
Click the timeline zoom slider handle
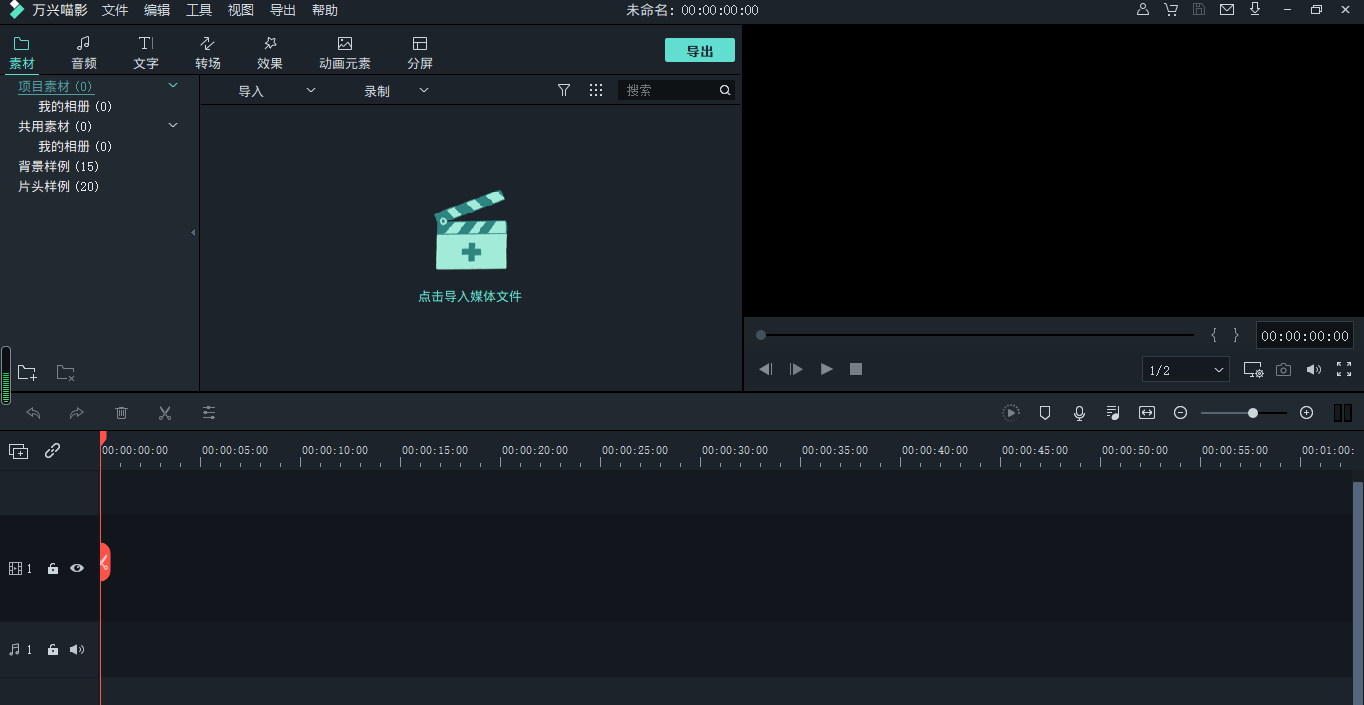tap(1253, 413)
